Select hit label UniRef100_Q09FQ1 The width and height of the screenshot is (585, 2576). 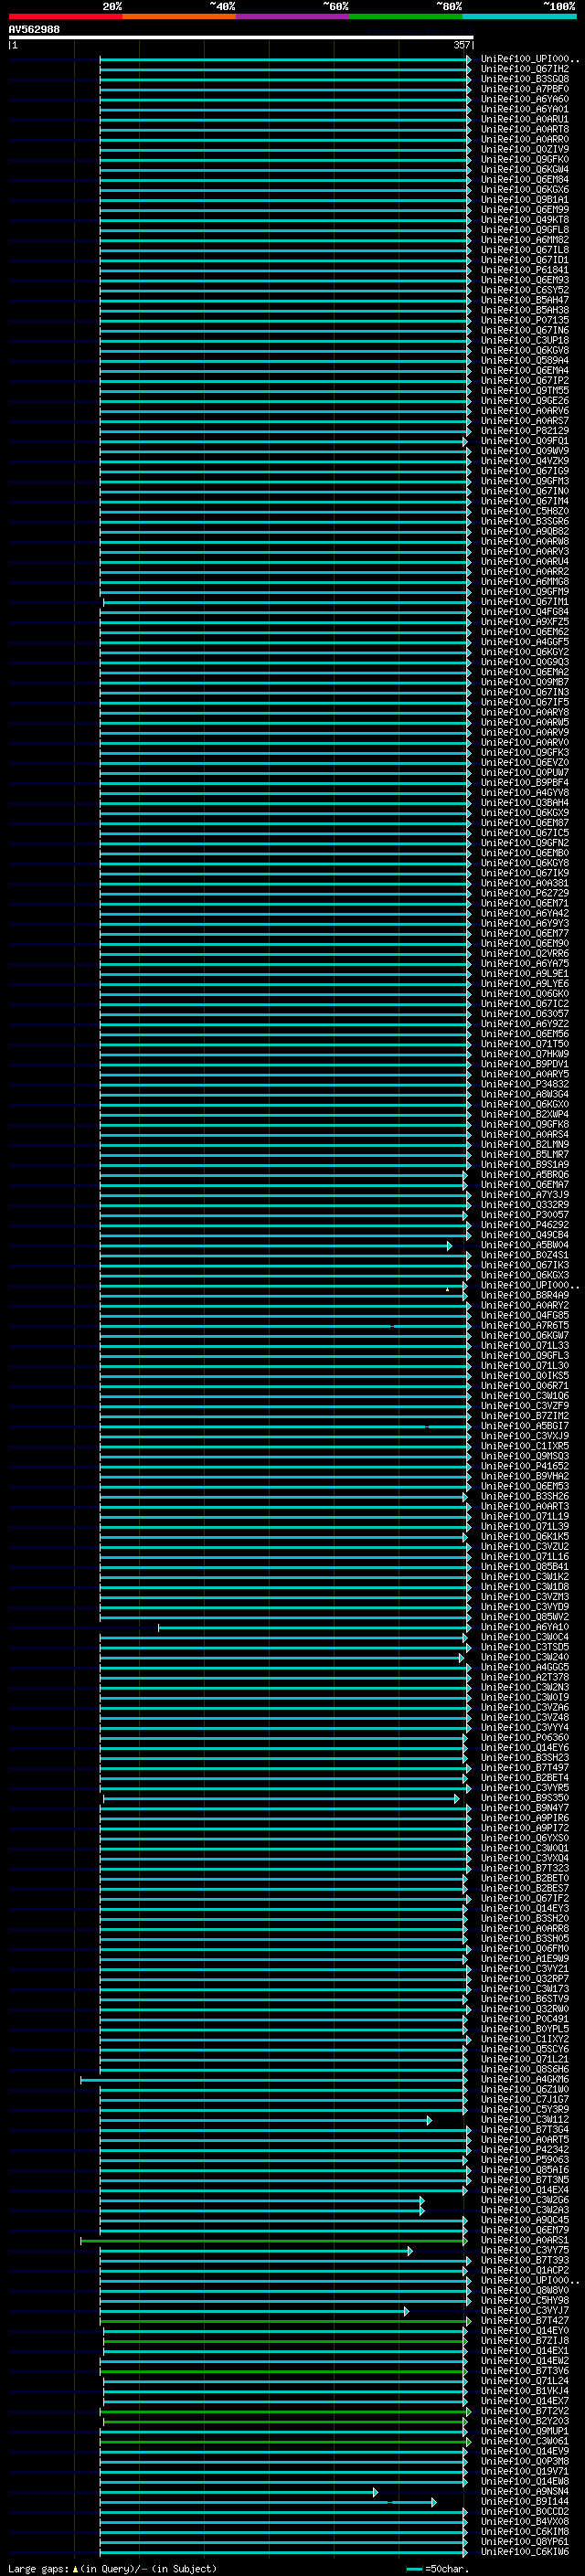[x=525, y=441]
